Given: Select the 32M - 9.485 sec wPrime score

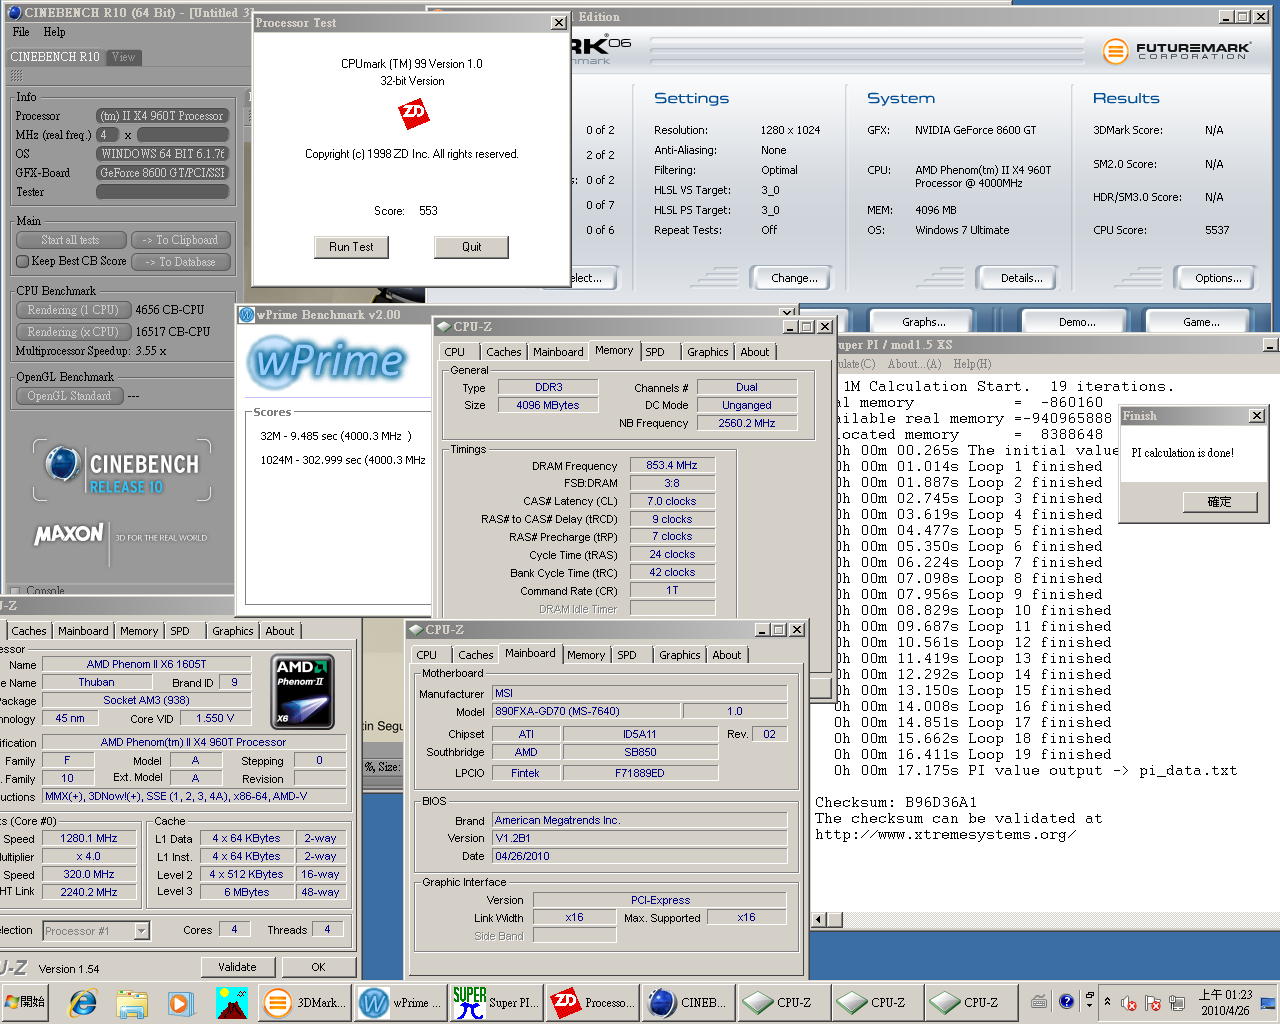Looking at the screenshot, I should (336, 436).
